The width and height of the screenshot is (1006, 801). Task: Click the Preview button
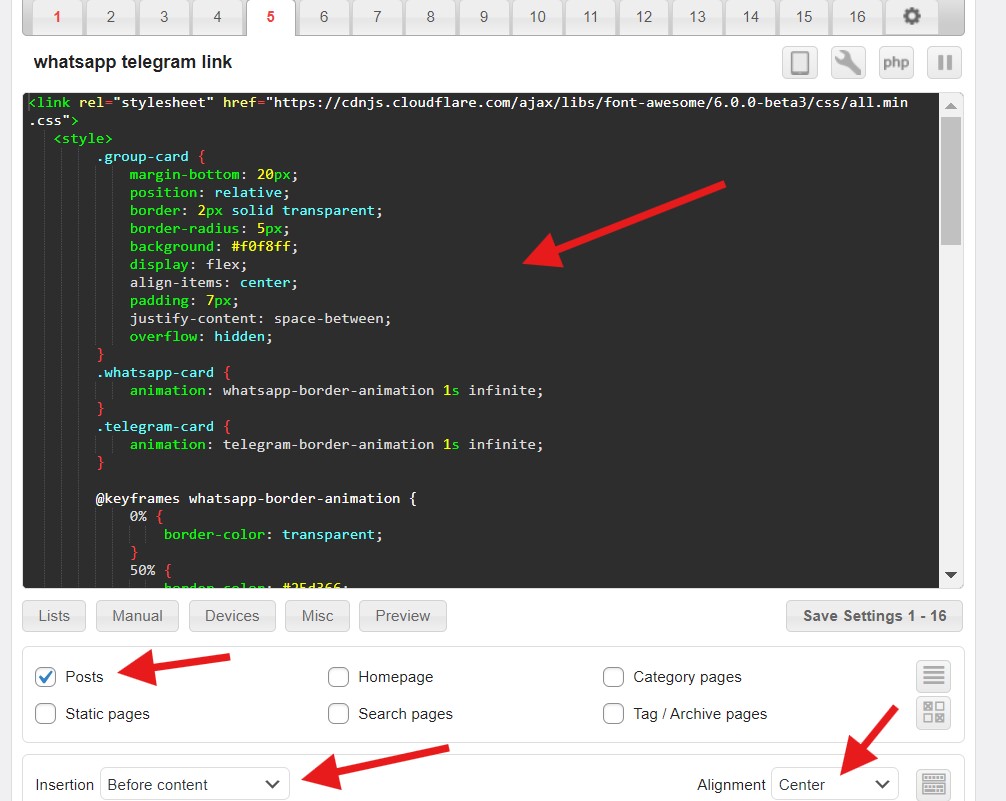[403, 616]
